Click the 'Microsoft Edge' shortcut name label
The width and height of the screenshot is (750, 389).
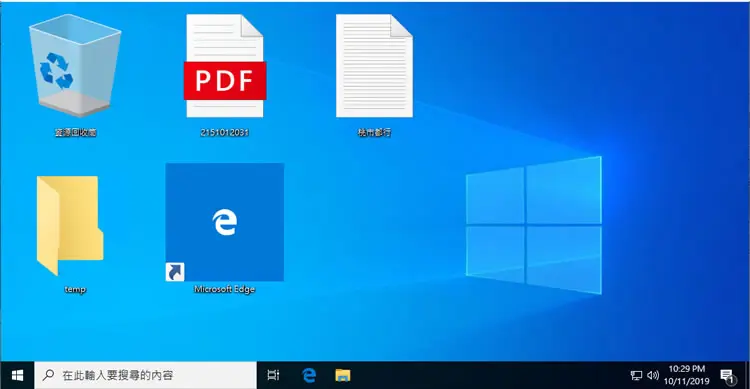click(x=224, y=289)
